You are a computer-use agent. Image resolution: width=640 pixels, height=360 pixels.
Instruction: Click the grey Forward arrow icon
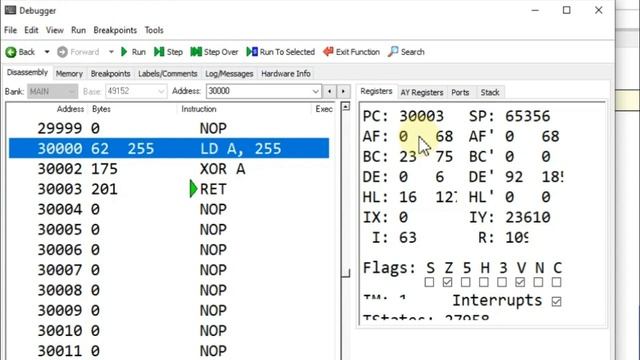click(x=62, y=52)
